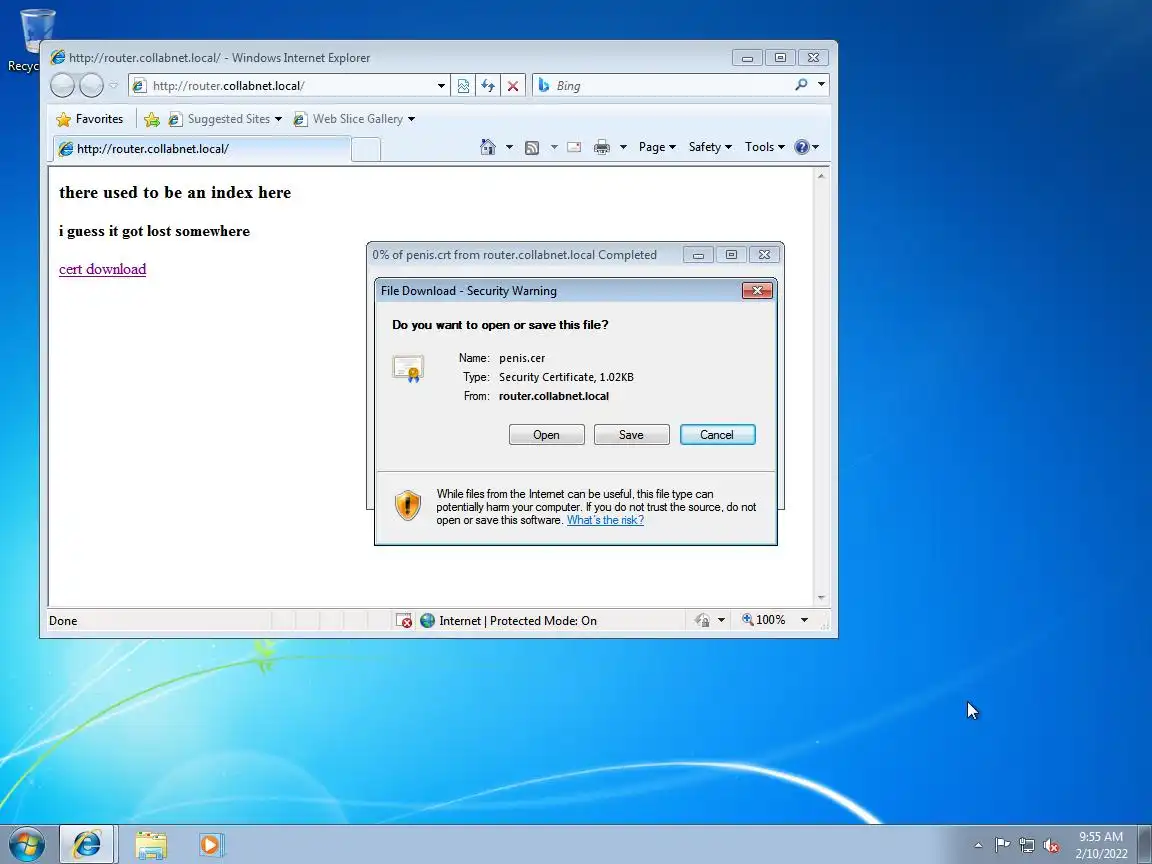Start search with the magnifier icon
This screenshot has width=1152, height=864.
tap(801, 84)
